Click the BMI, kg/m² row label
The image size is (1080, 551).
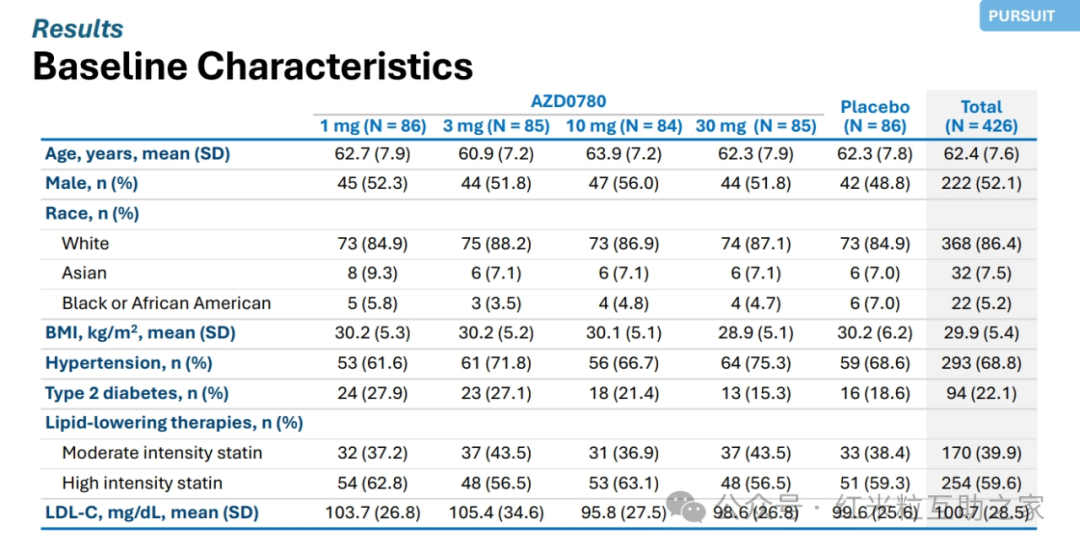(140, 333)
